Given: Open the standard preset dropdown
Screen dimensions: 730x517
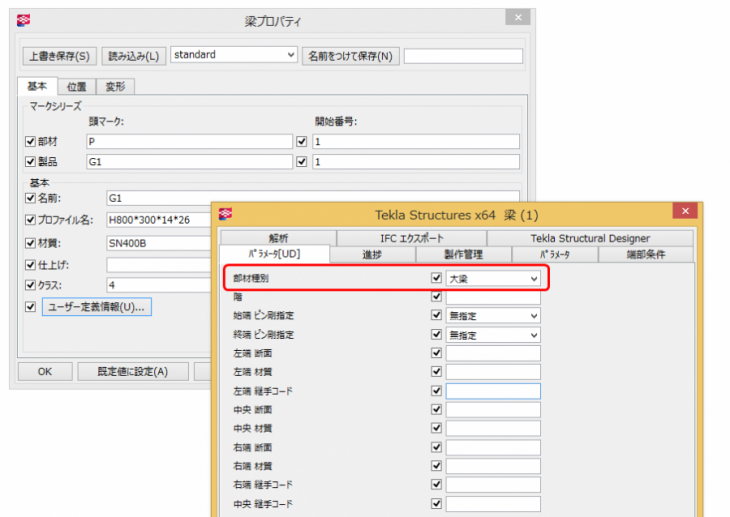Looking at the screenshot, I should [234, 55].
